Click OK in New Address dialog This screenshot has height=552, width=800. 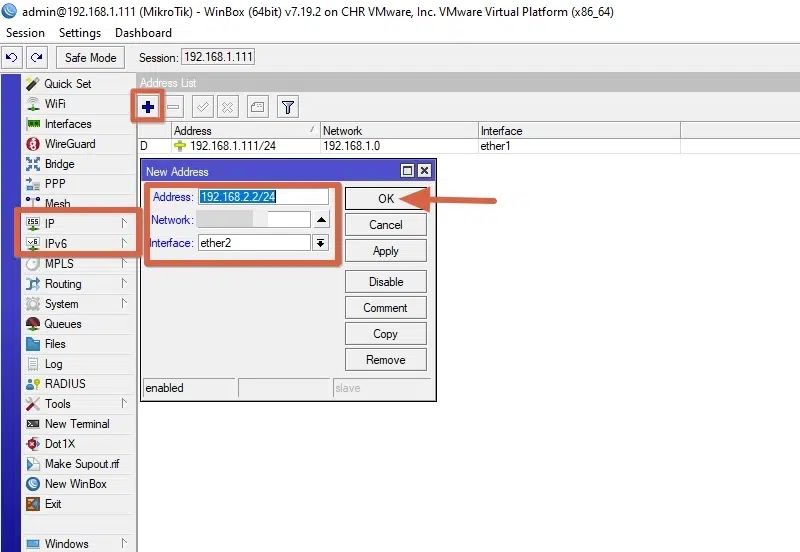pyautogui.click(x=386, y=198)
